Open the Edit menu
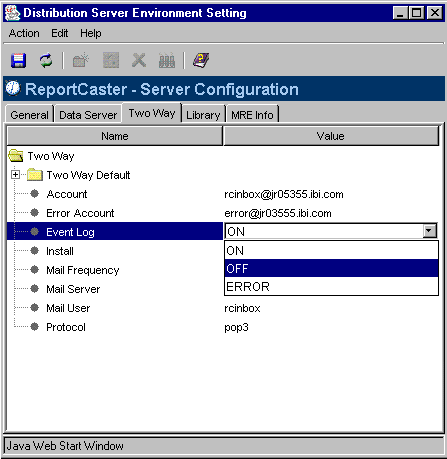The image size is (447, 459). [59, 33]
